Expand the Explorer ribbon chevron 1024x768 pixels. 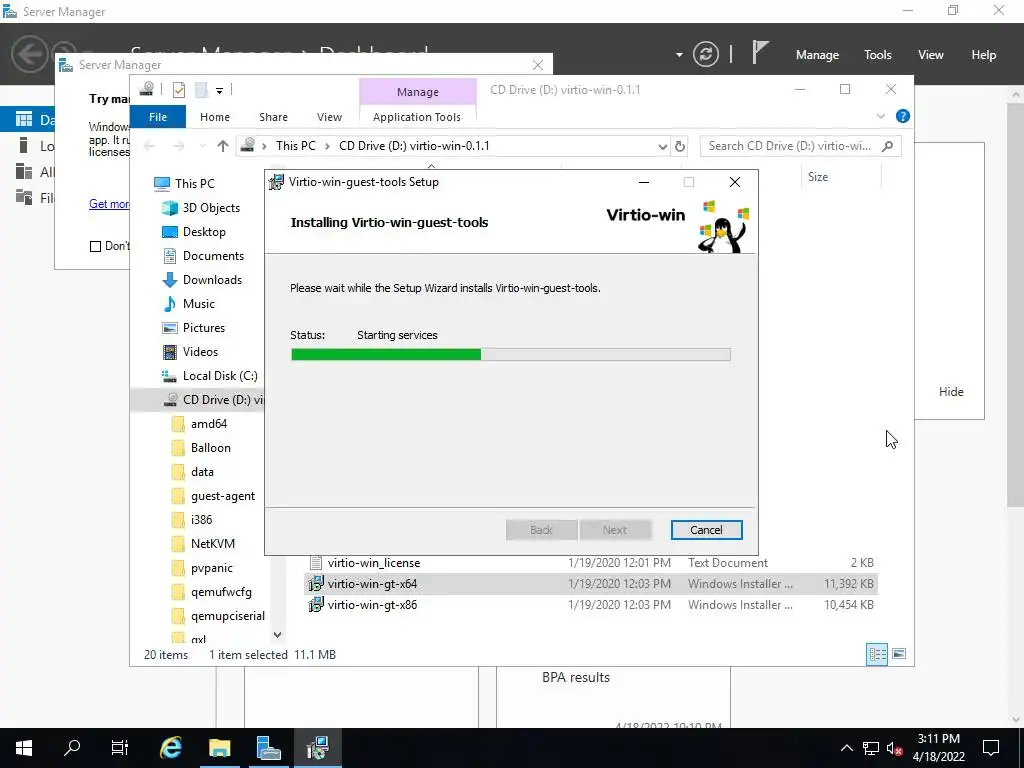point(880,116)
